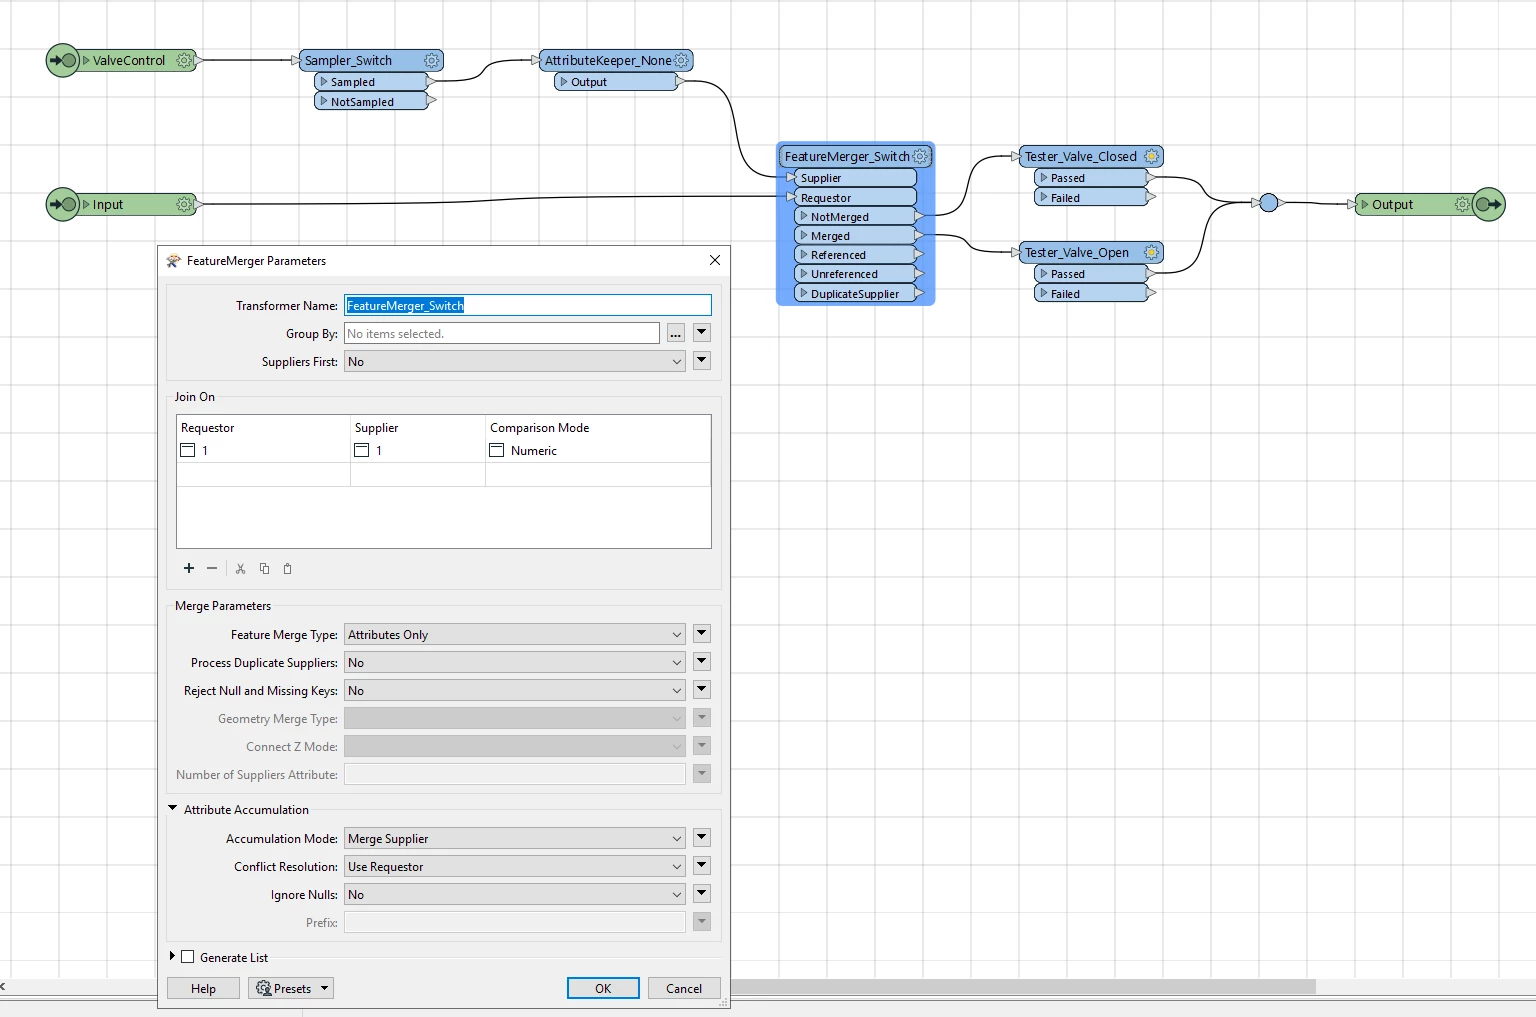Click the OK button
1536x1017 pixels.
(x=603, y=988)
